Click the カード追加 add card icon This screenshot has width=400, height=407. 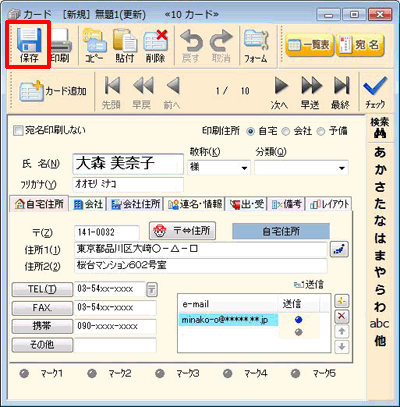(x=32, y=91)
